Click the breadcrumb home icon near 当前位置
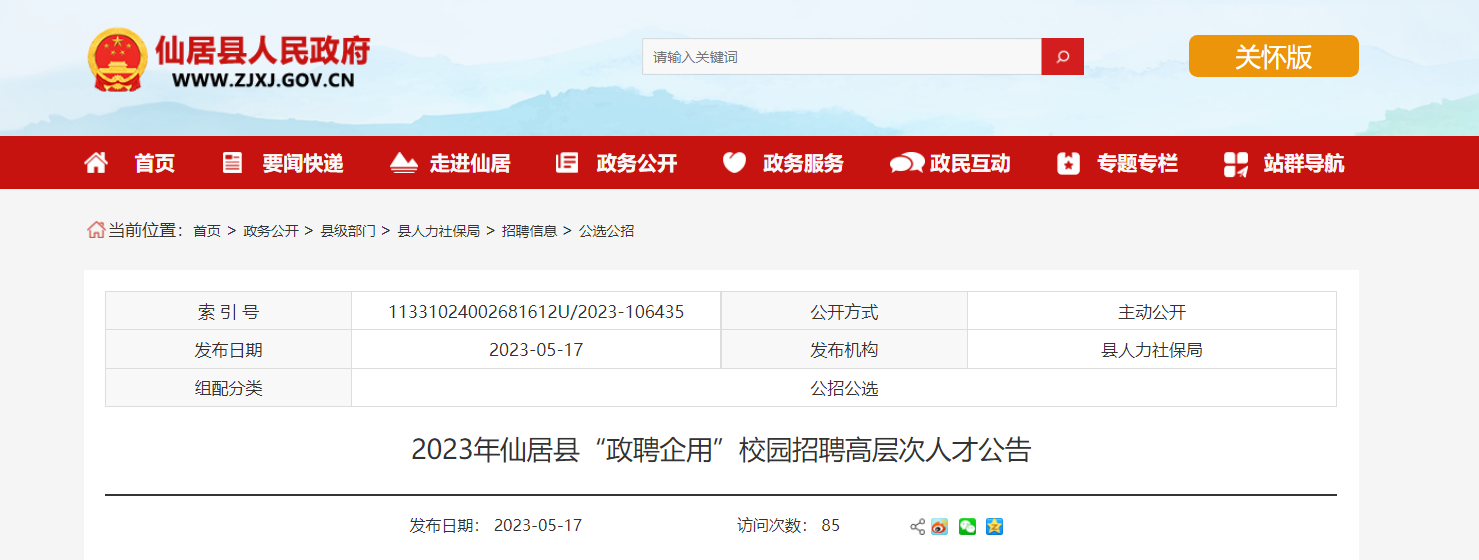1479x560 pixels. 96,230
